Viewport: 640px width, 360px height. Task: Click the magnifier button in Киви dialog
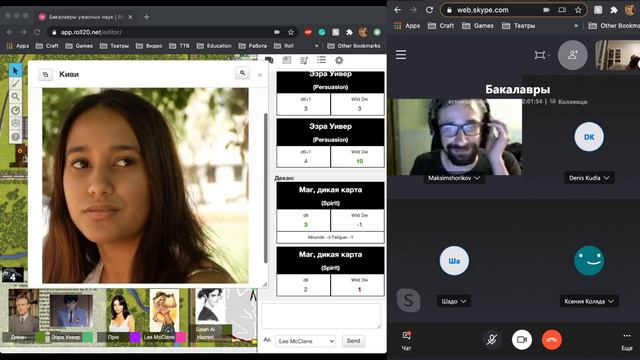[242, 73]
